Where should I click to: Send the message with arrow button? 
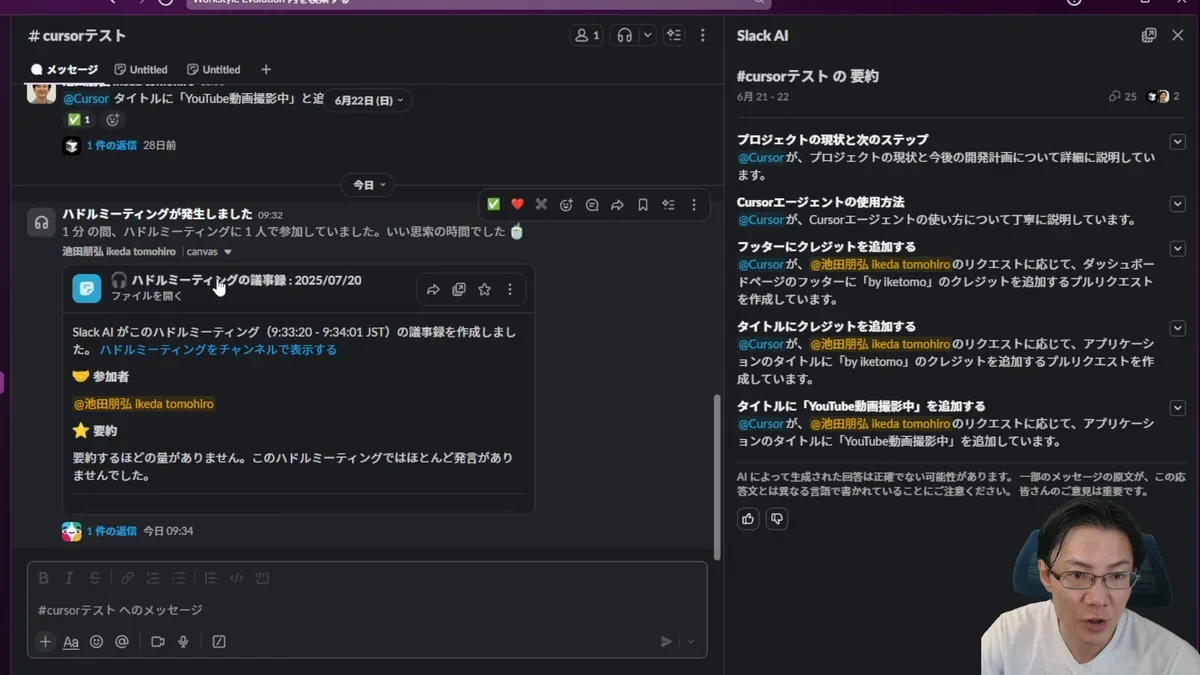pos(666,642)
